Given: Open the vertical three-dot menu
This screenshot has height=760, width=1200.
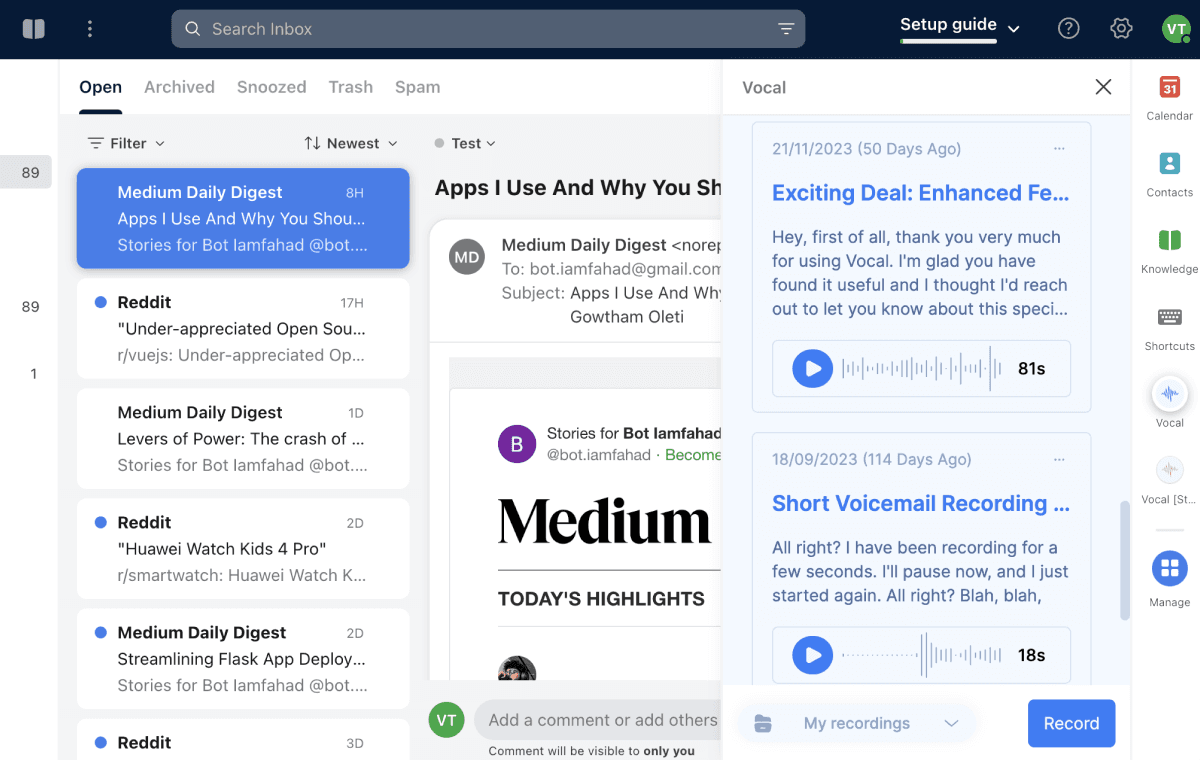Looking at the screenshot, I should point(90,29).
